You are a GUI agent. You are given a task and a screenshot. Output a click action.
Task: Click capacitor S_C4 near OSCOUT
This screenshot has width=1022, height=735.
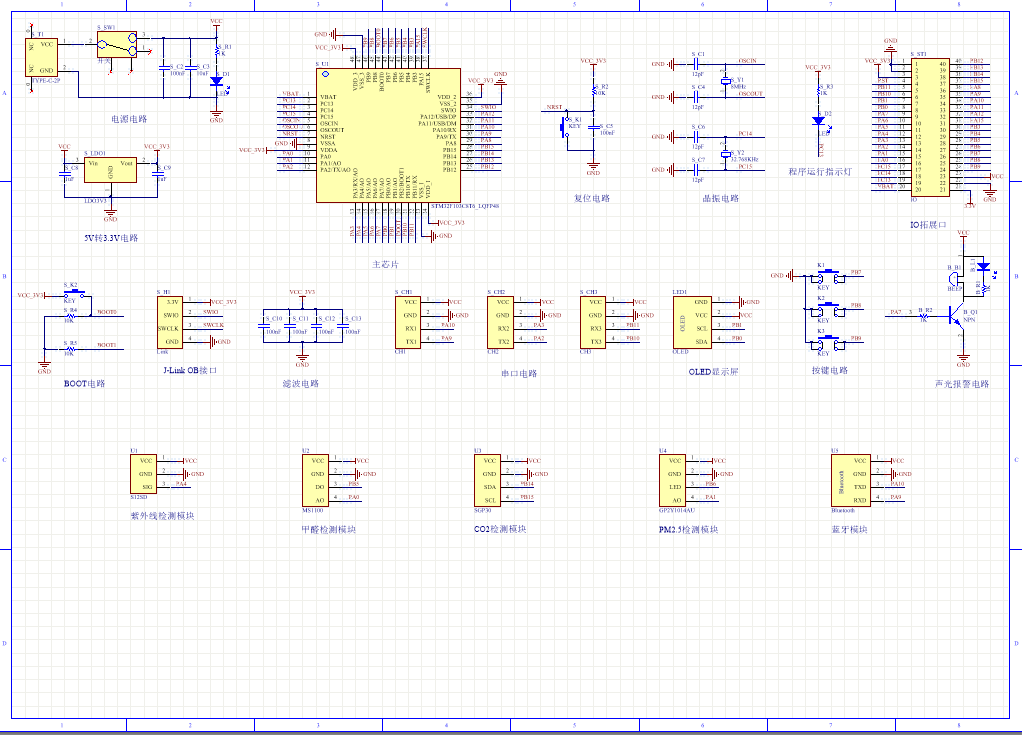coord(695,96)
